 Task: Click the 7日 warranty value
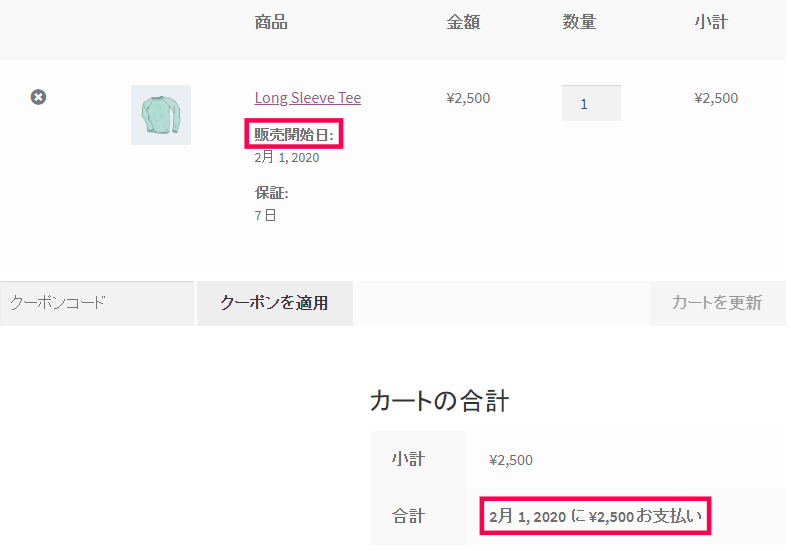pyautogui.click(x=265, y=215)
